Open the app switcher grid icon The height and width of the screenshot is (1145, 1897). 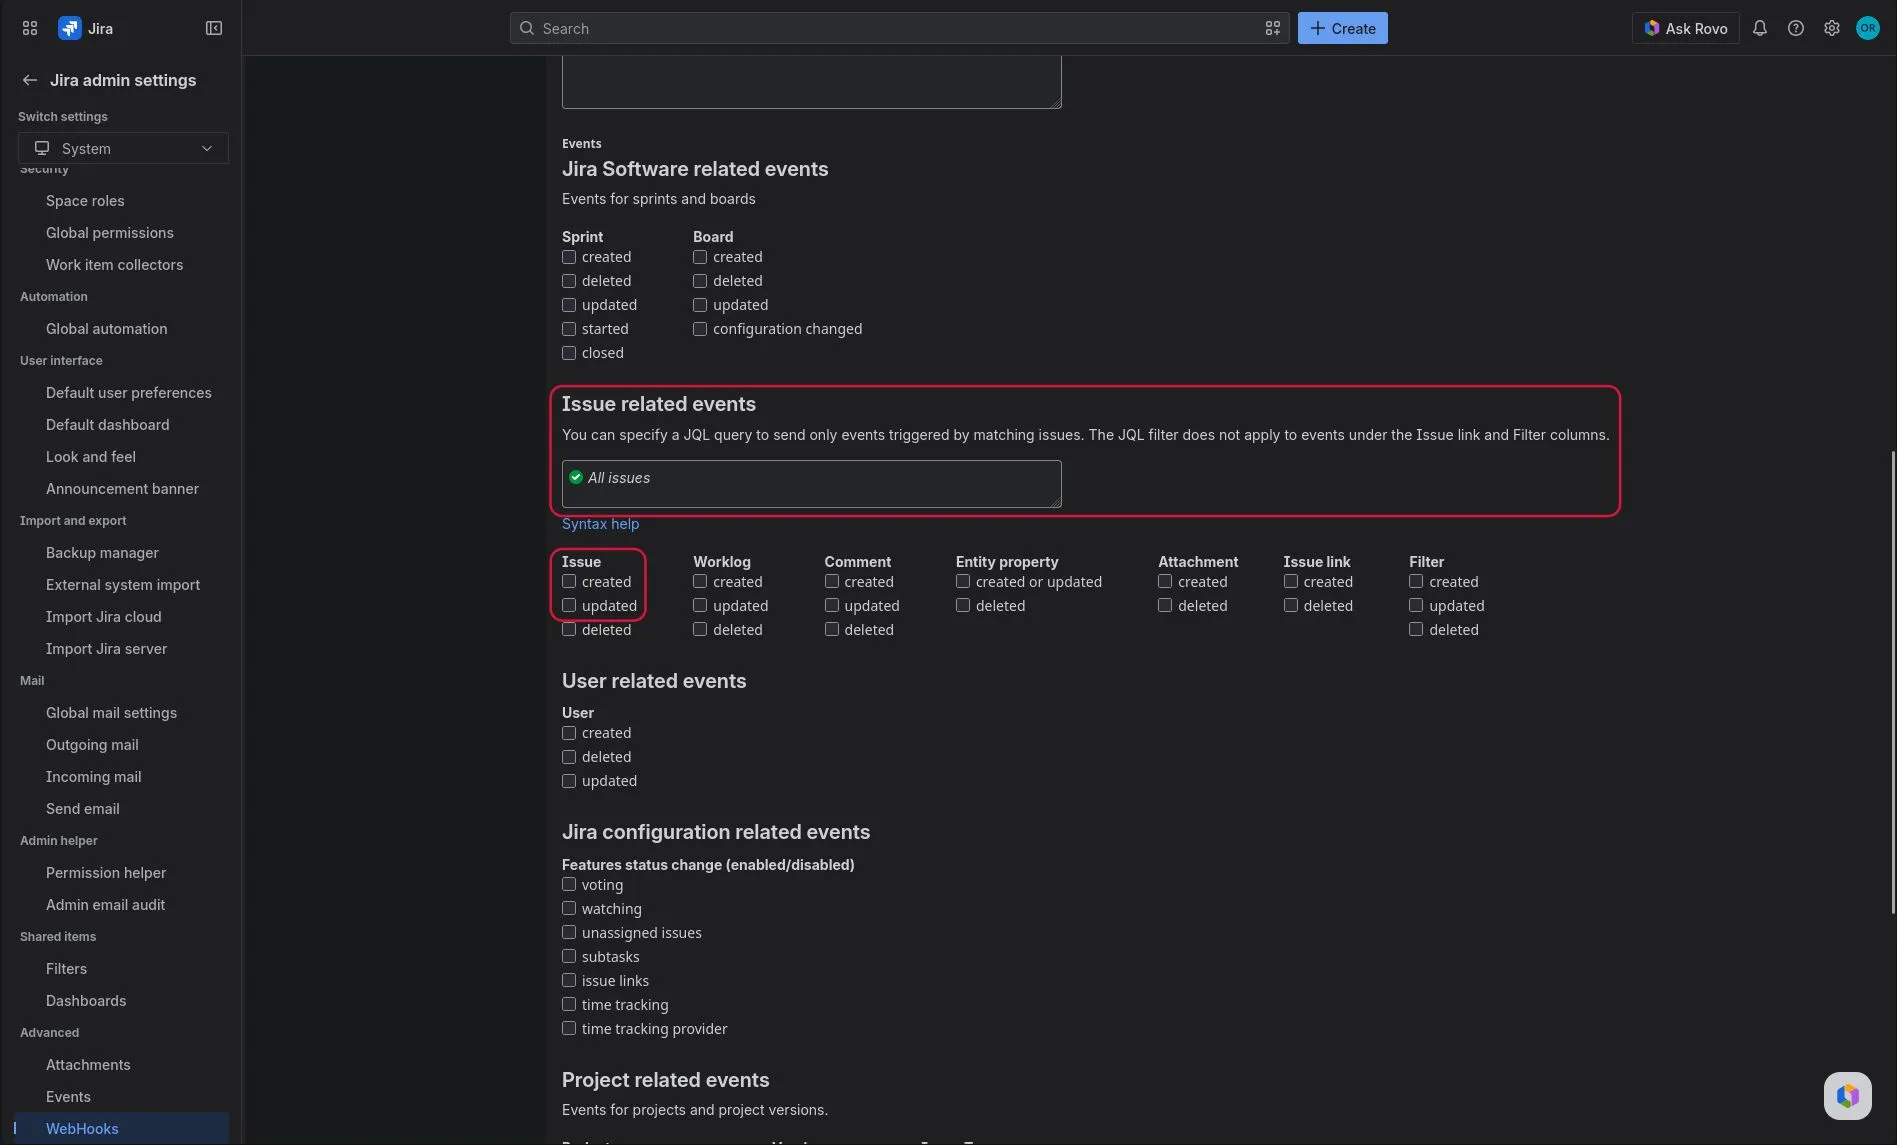coord(30,28)
